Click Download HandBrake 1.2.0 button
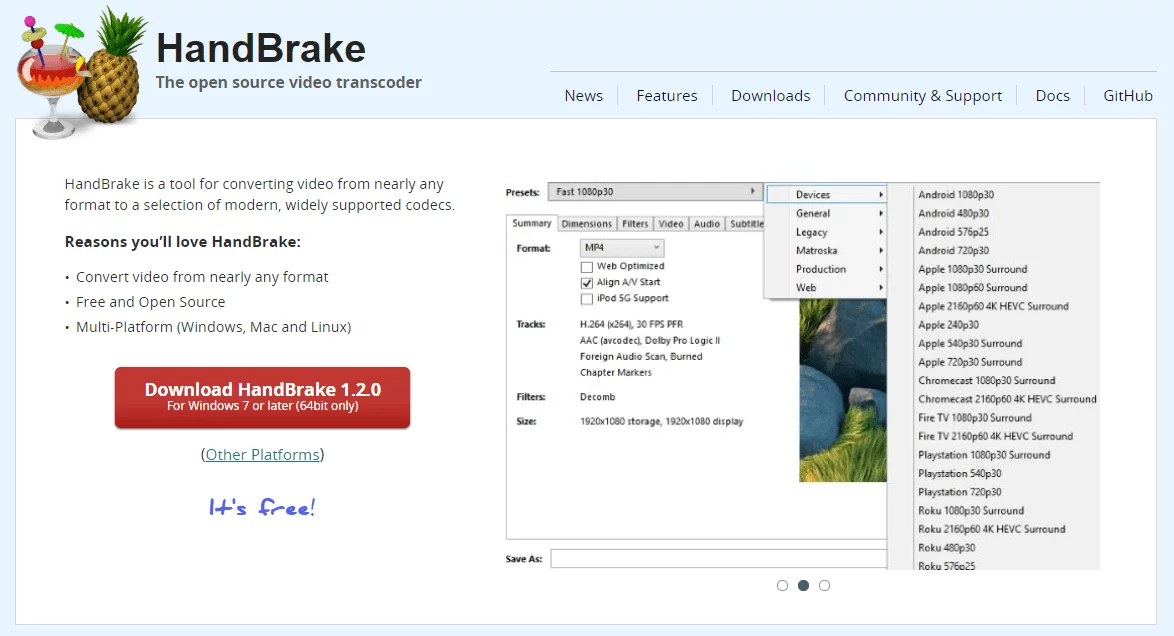 tap(262, 396)
